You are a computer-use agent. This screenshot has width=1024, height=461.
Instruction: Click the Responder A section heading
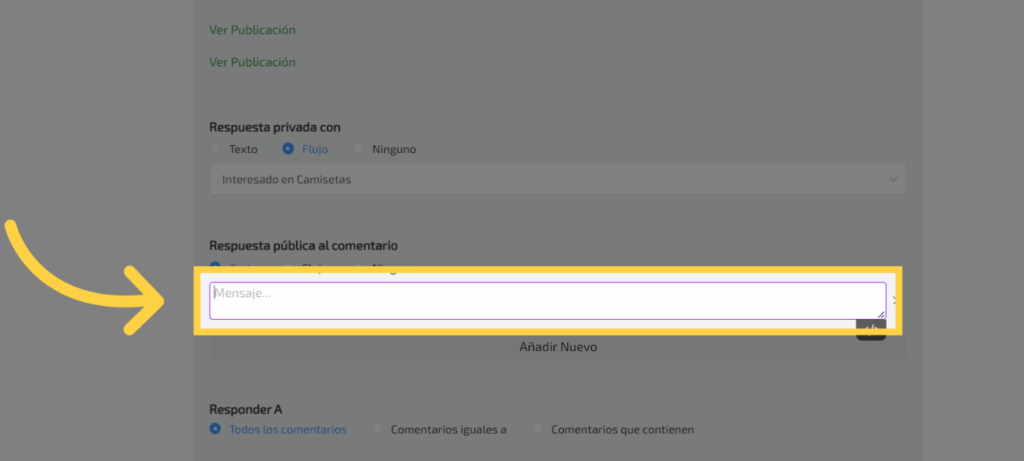(246, 409)
